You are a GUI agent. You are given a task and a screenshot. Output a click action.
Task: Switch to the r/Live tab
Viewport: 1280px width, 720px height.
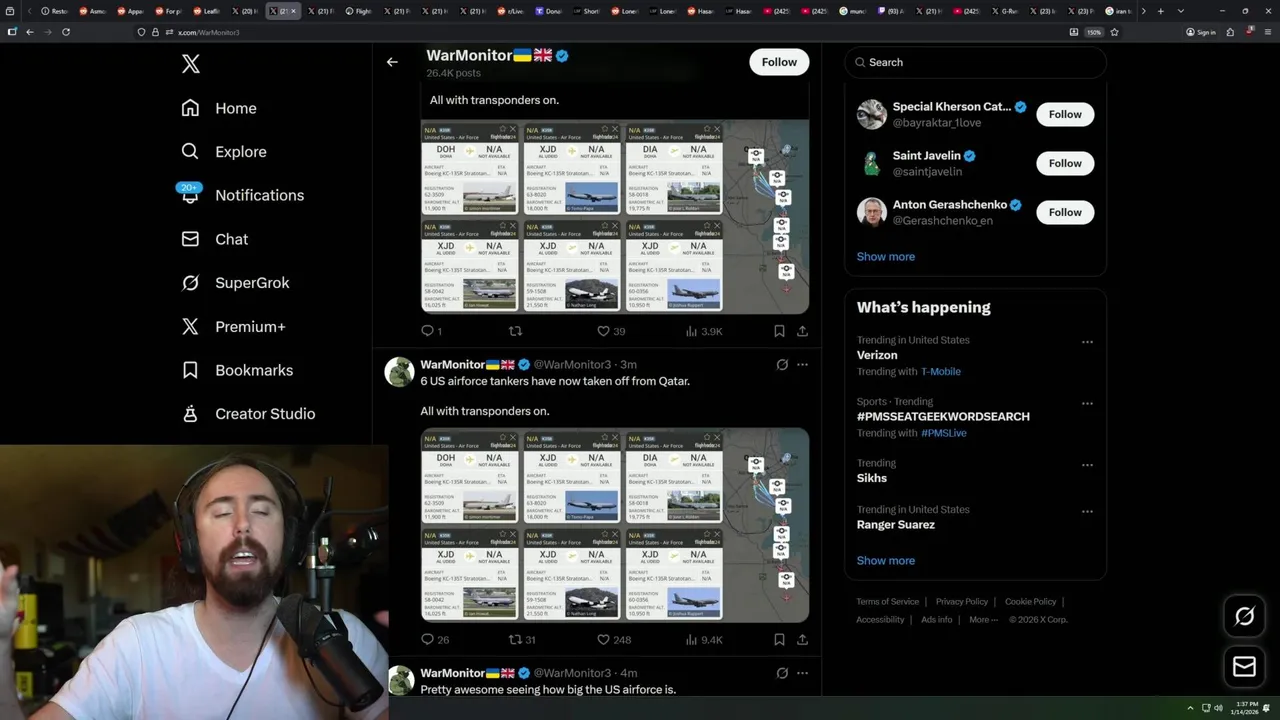pos(511,11)
